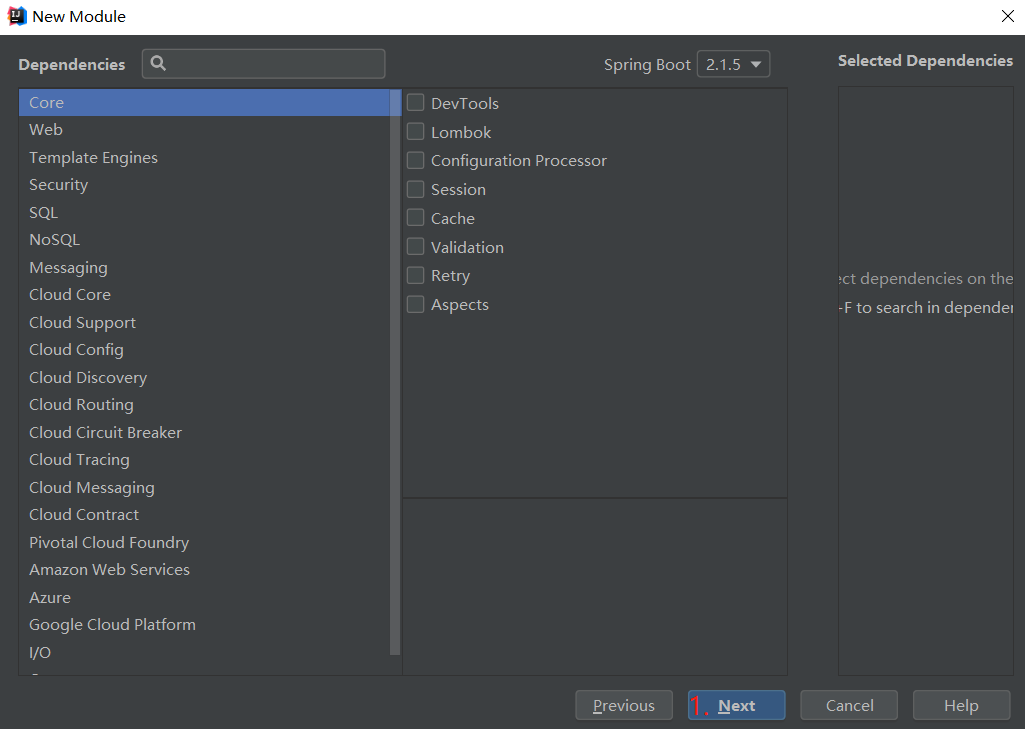Image resolution: width=1025 pixels, height=729 pixels.
Task: Tick the Configuration Processor checkbox
Action: click(x=416, y=161)
